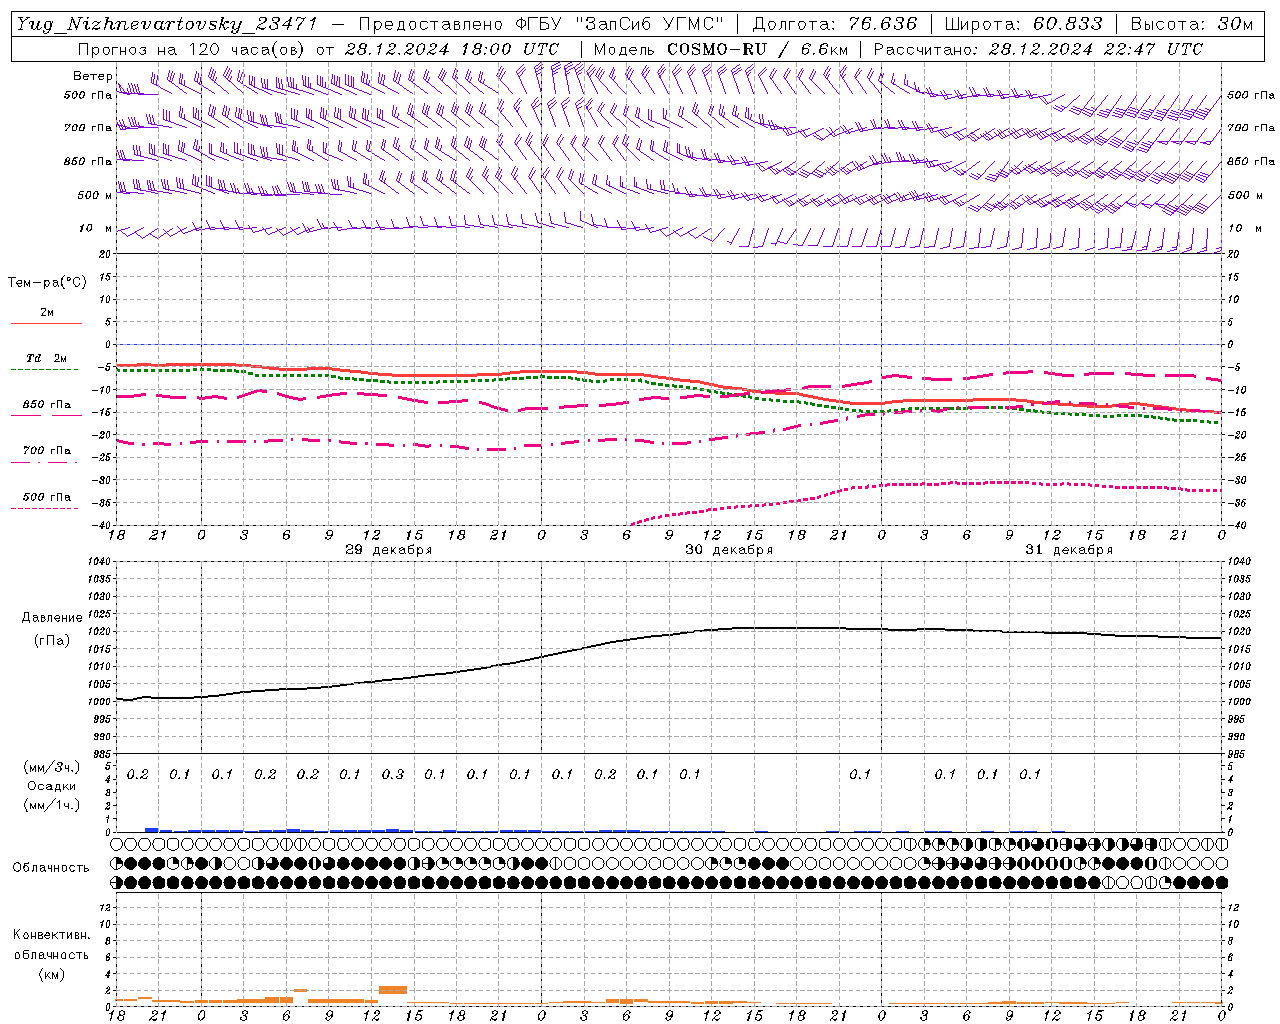Click the '(км)' convective cloud unit label
The image size is (1280, 1024).
tap(51, 974)
